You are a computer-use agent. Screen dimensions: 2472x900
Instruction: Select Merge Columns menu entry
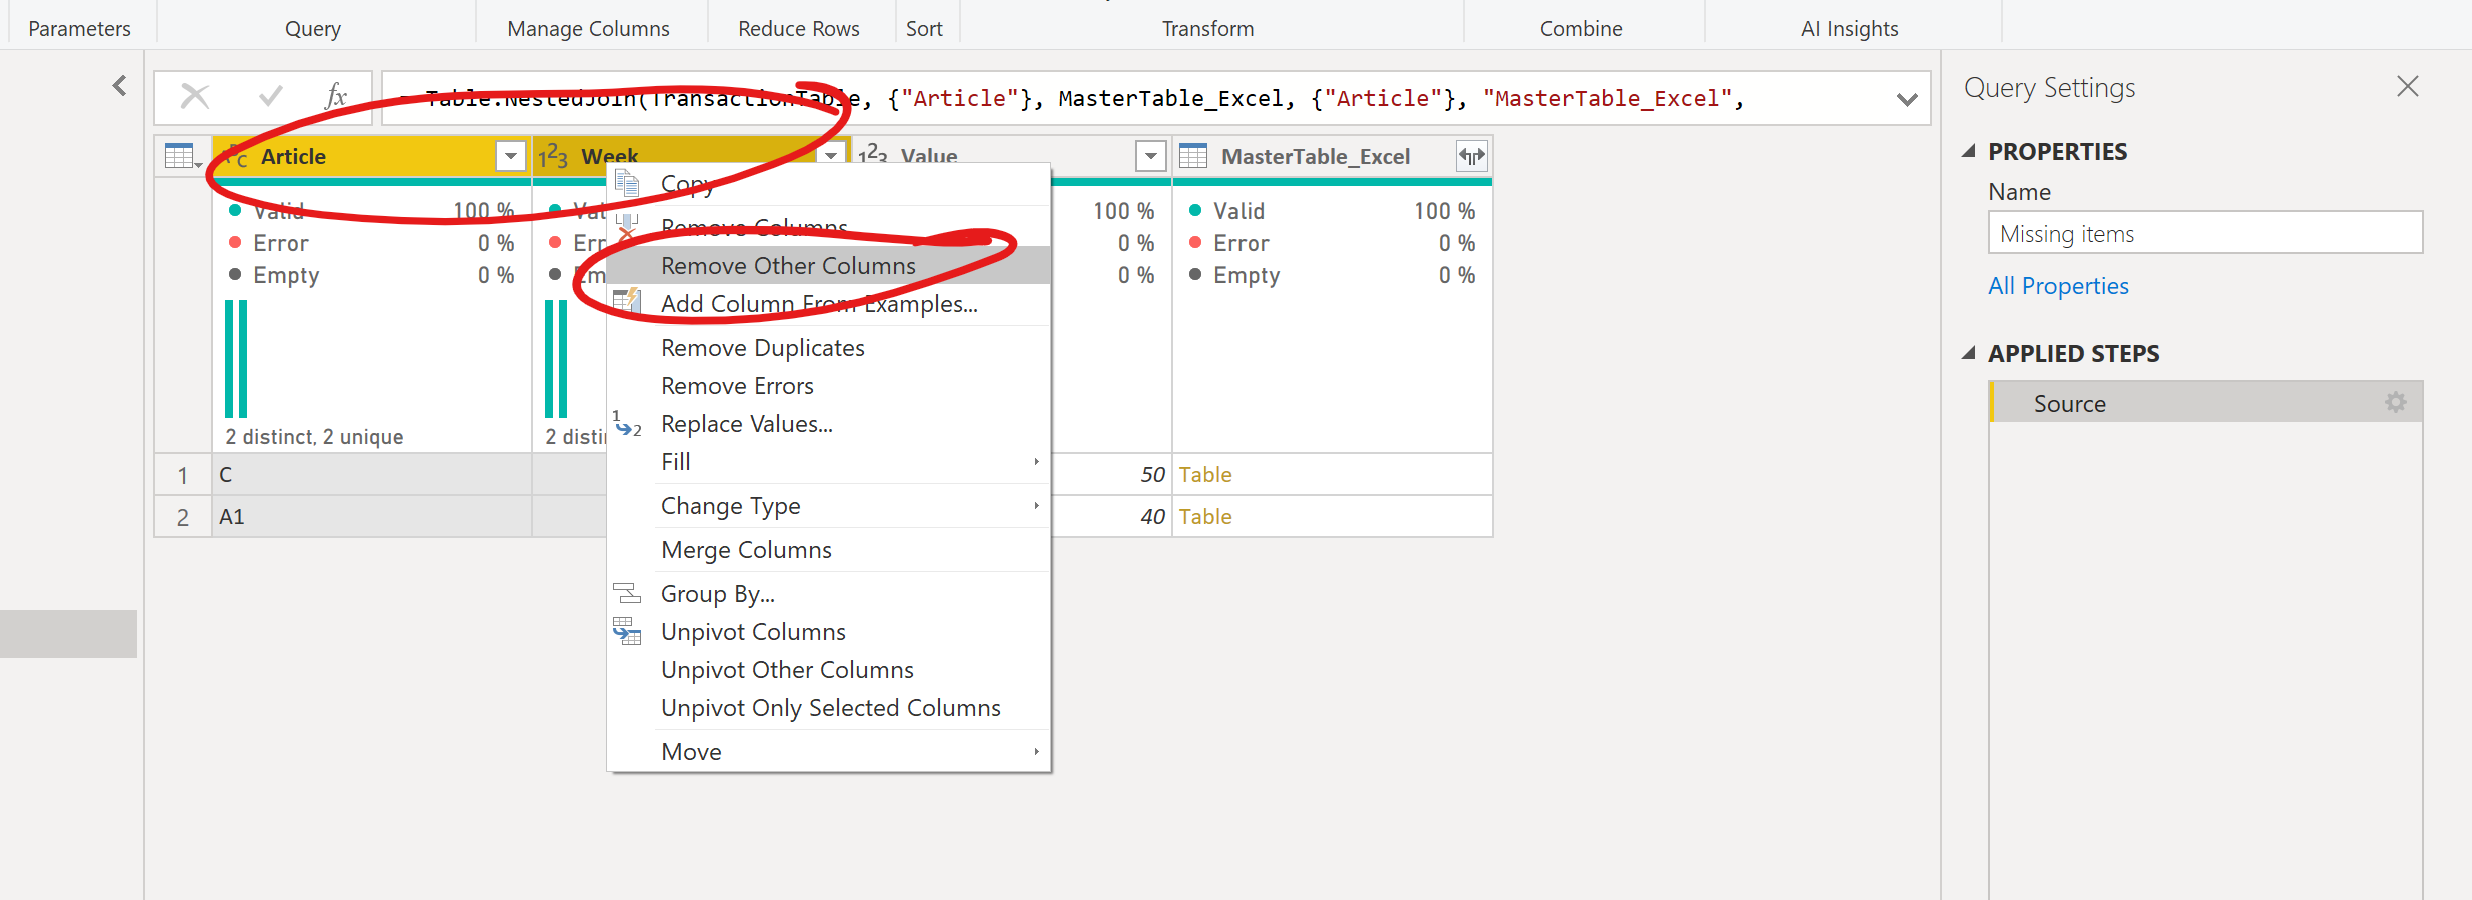(x=829, y=550)
